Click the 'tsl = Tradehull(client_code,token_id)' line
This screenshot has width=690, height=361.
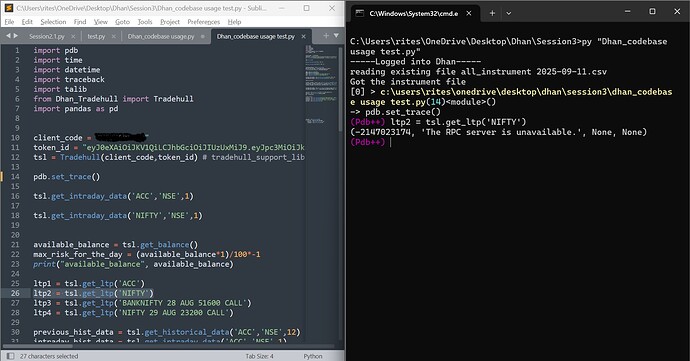(x=169, y=157)
